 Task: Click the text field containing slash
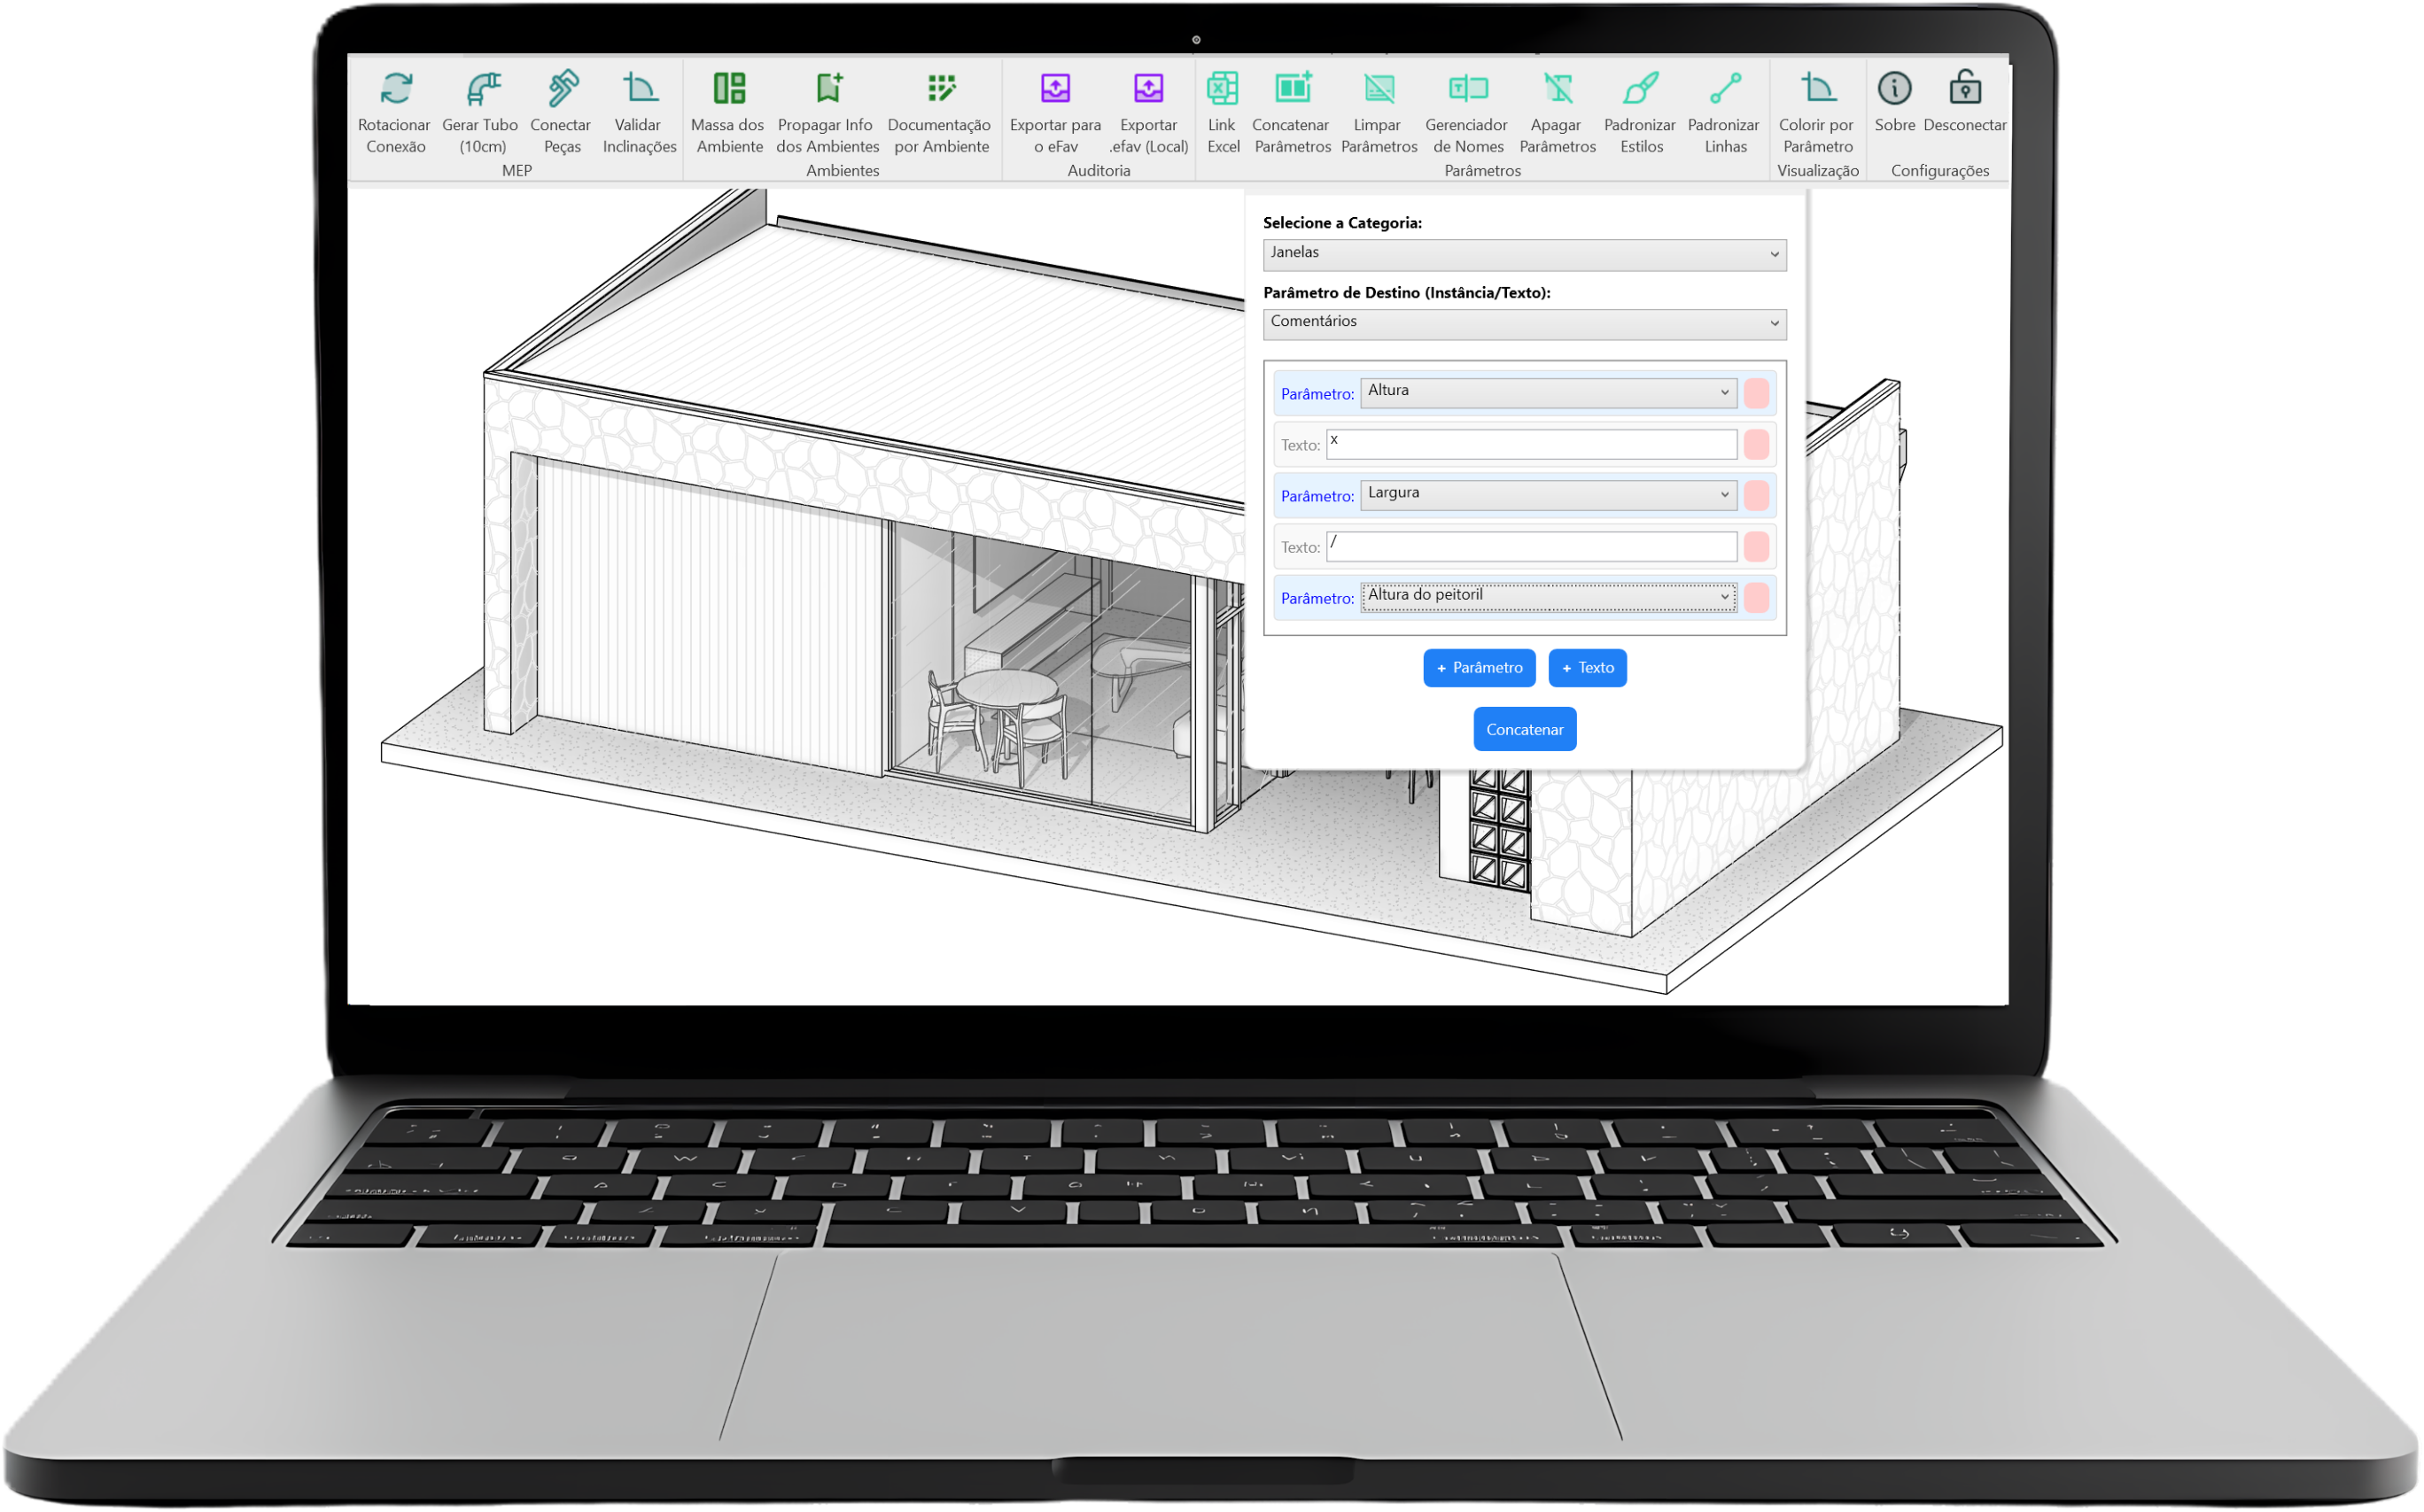point(1533,546)
